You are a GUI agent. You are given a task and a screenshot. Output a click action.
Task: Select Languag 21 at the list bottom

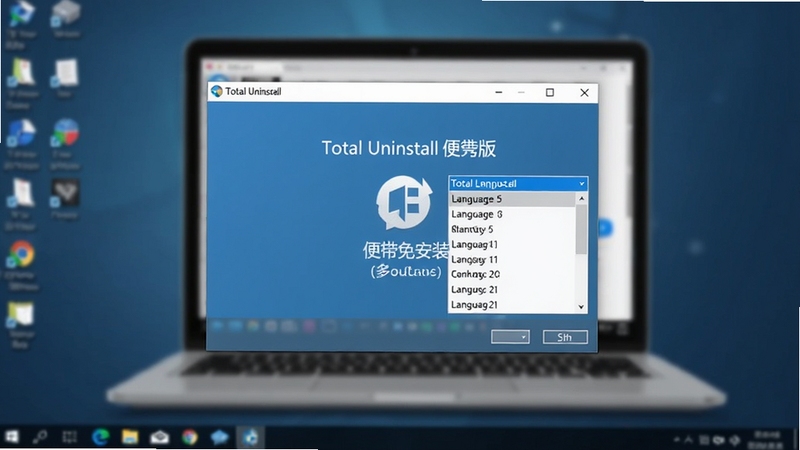512,305
